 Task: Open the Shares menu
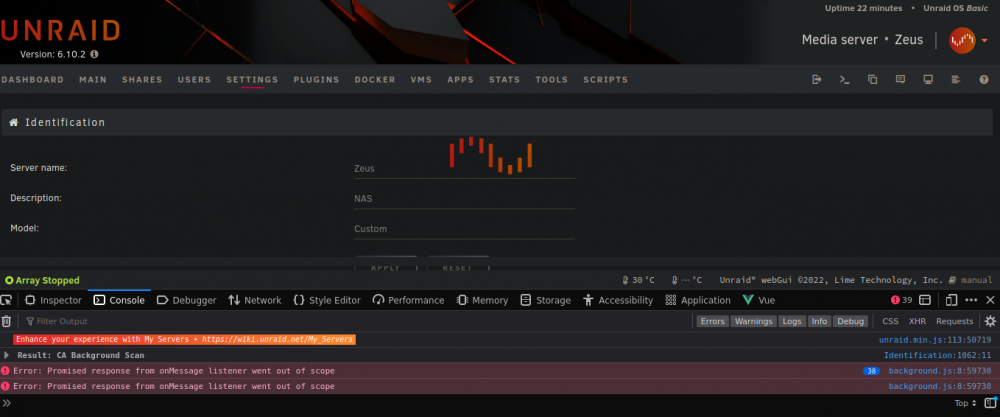[142, 80]
